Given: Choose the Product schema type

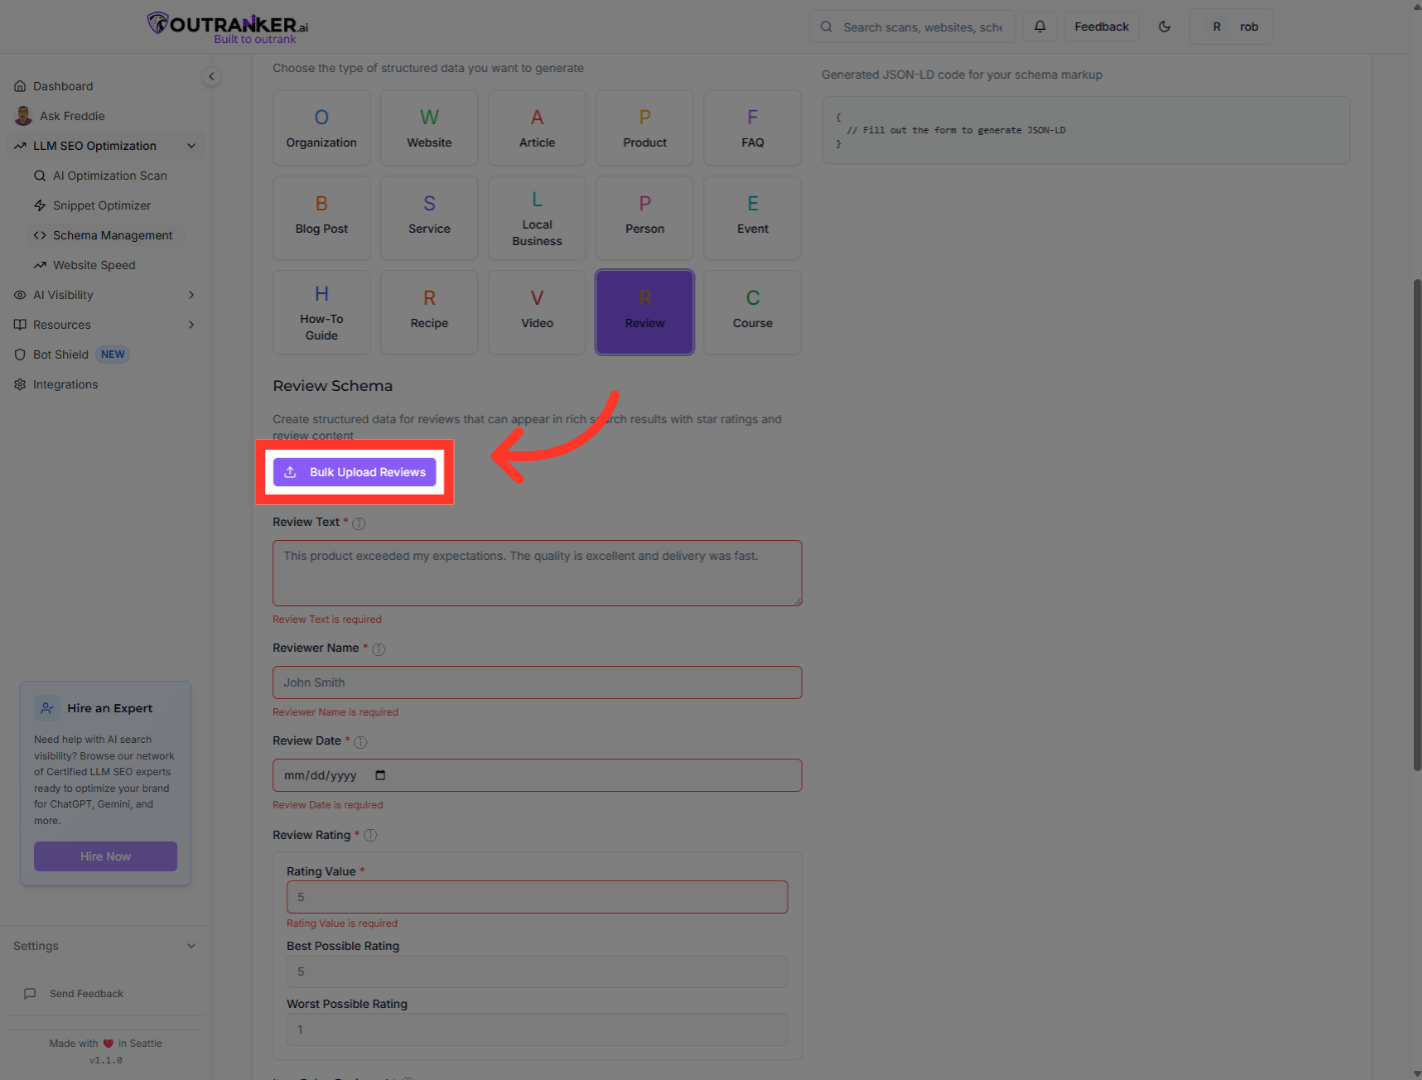Looking at the screenshot, I should 645,128.
